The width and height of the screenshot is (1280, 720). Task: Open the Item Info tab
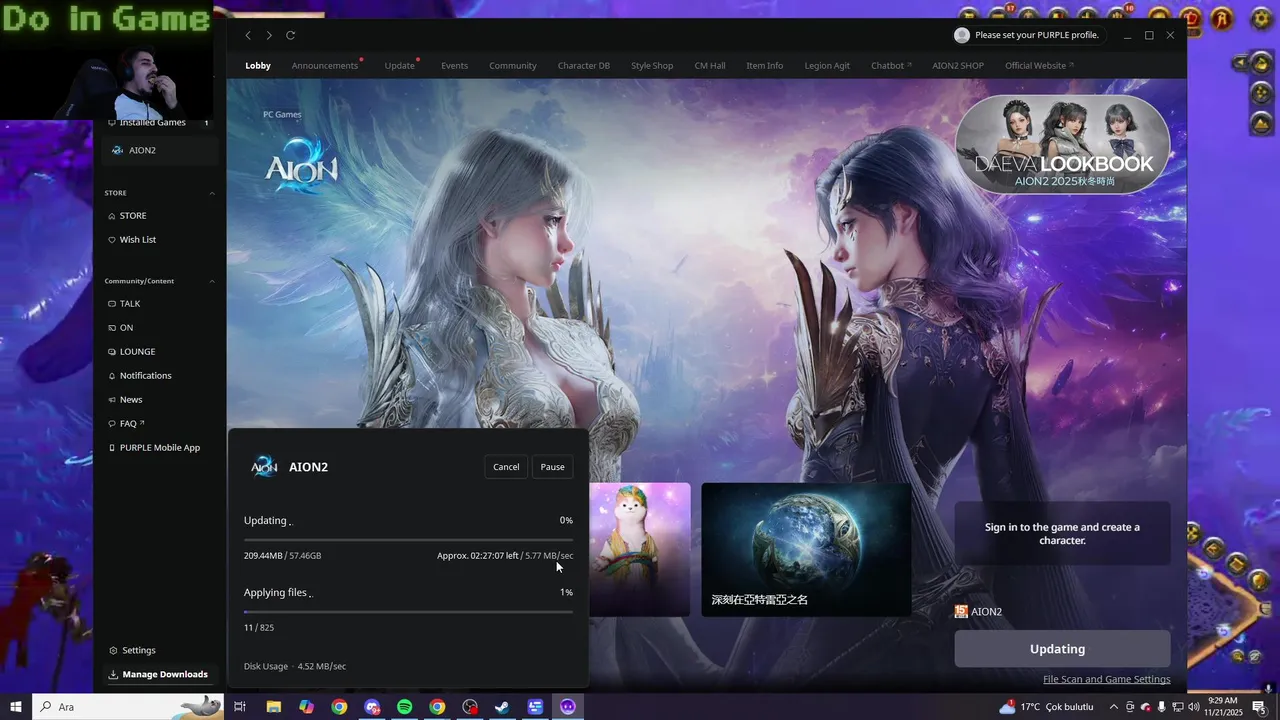pyautogui.click(x=765, y=66)
